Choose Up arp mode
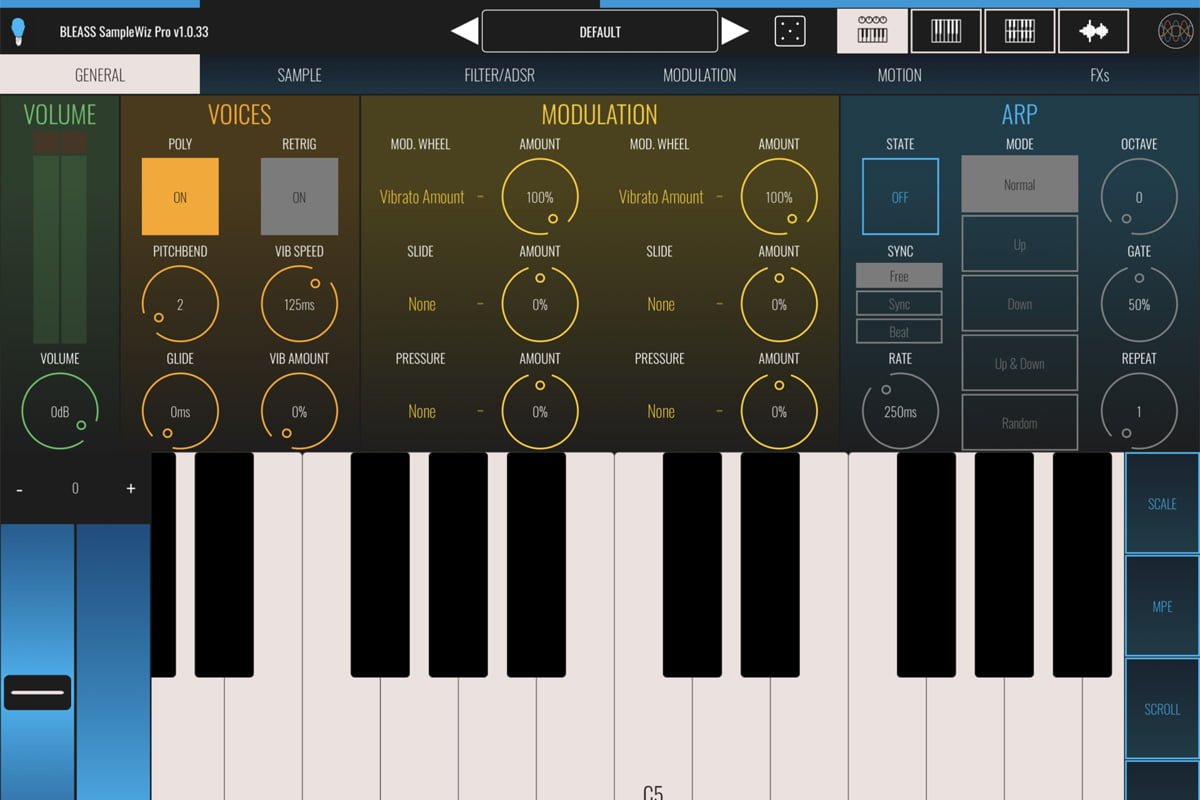1200x800 pixels. (1020, 244)
